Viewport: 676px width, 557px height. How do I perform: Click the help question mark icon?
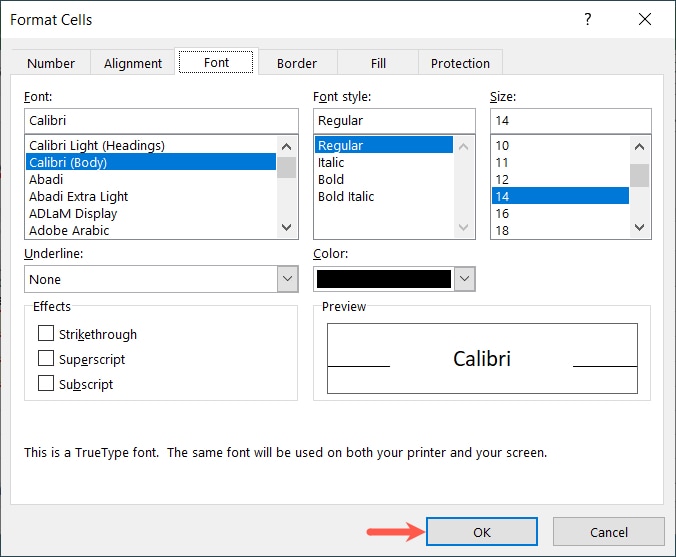point(588,19)
